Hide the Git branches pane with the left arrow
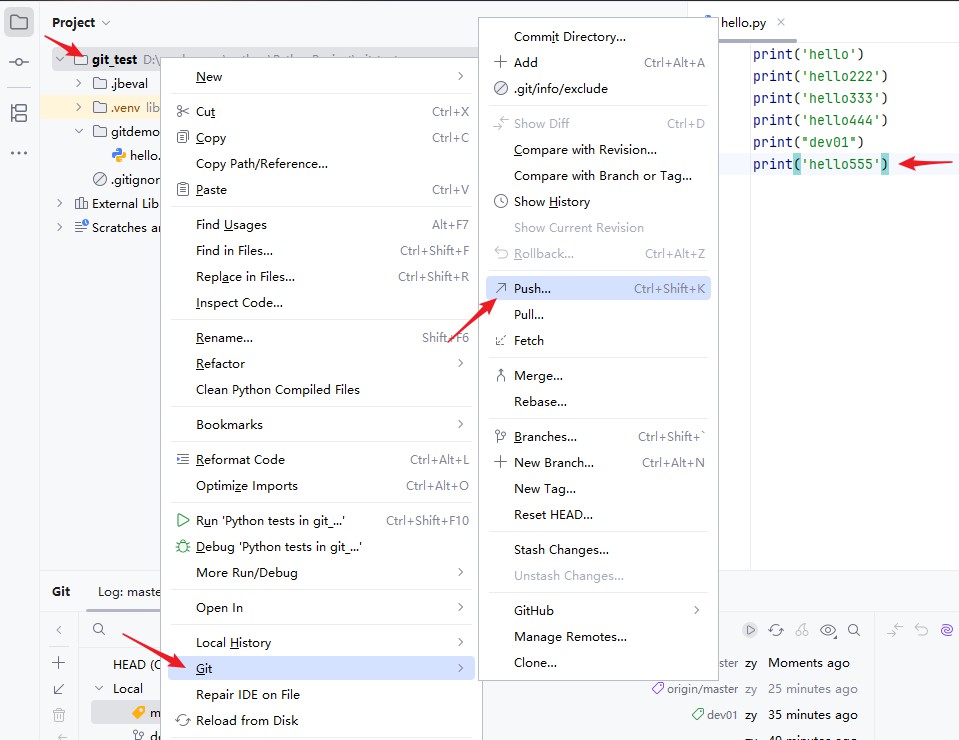The image size is (959, 740). pyautogui.click(x=59, y=629)
